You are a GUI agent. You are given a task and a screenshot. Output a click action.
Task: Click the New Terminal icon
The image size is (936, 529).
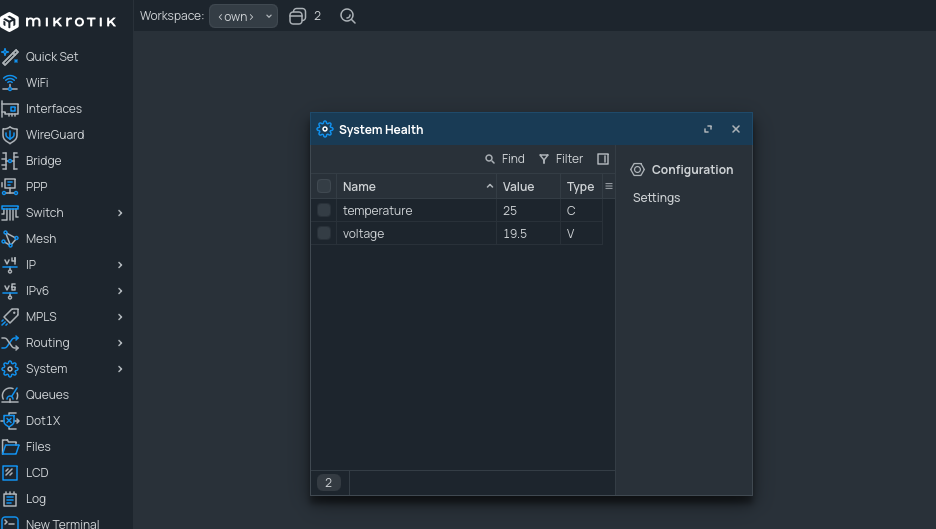click(10, 524)
